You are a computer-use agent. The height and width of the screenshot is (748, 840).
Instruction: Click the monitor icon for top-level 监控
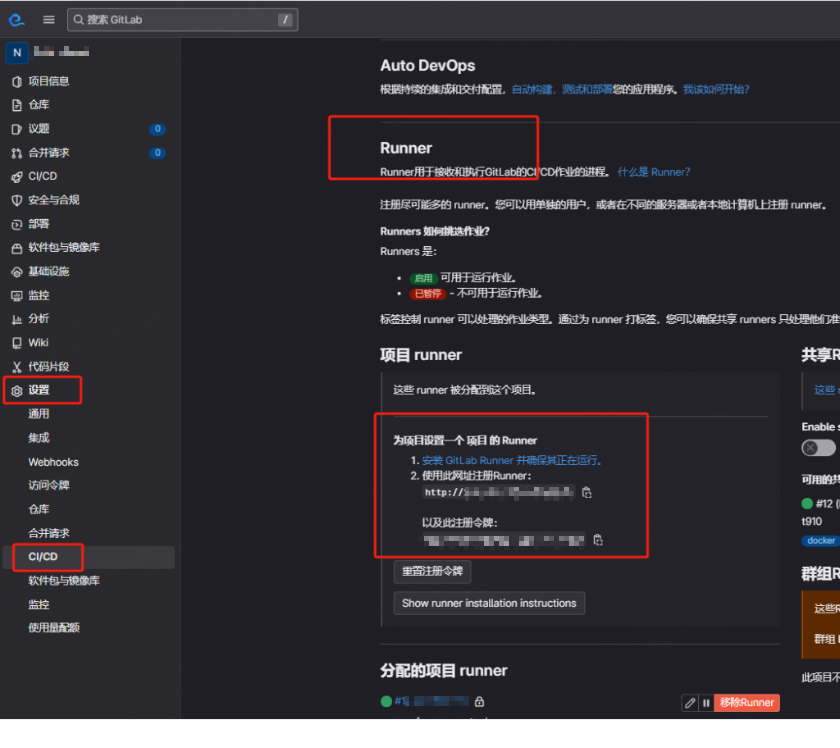17,296
